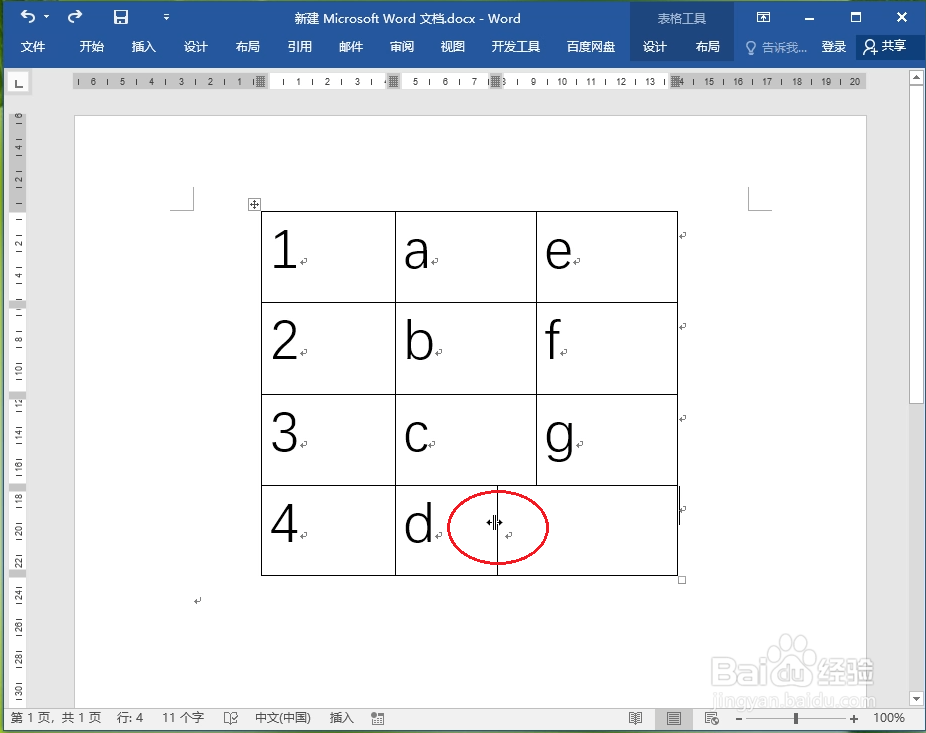The width and height of the screenshot is (926, 733).
Task: Save document with the floppy disk icon
Action: click(120, 17)
